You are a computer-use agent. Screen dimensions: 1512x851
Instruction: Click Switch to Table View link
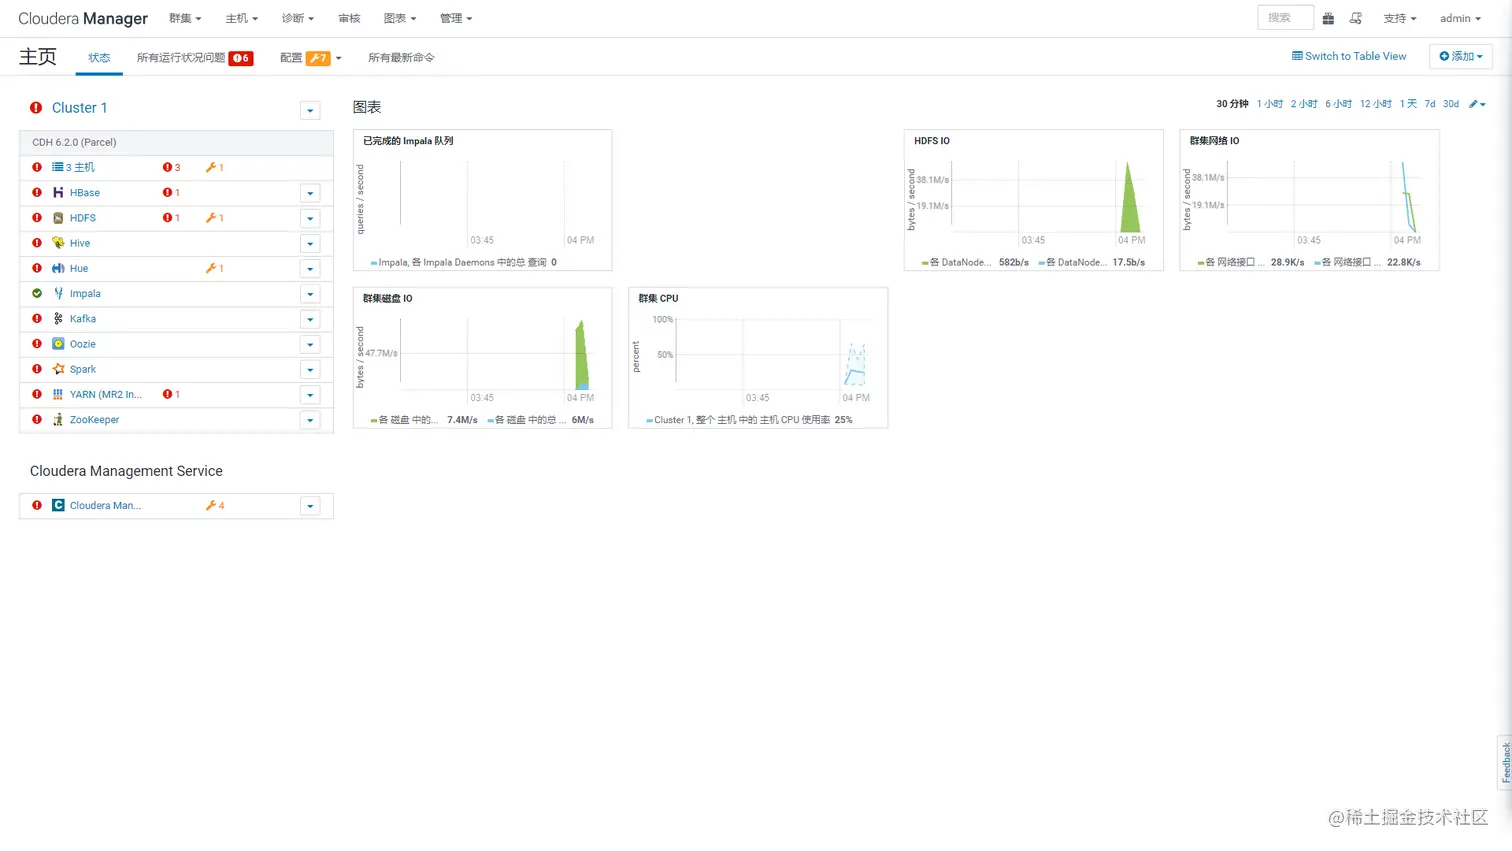click(1349, 56)
